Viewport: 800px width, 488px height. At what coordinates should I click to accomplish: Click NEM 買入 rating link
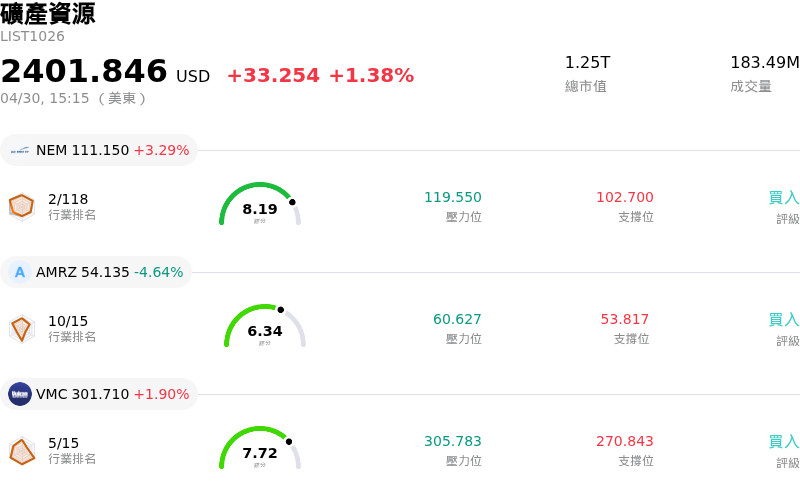pos(783,198)
